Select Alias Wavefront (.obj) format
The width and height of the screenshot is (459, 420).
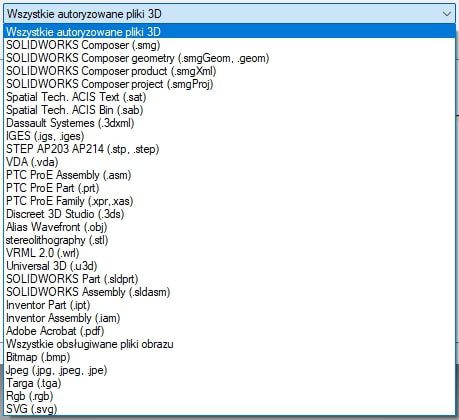(x=229, y=227)
